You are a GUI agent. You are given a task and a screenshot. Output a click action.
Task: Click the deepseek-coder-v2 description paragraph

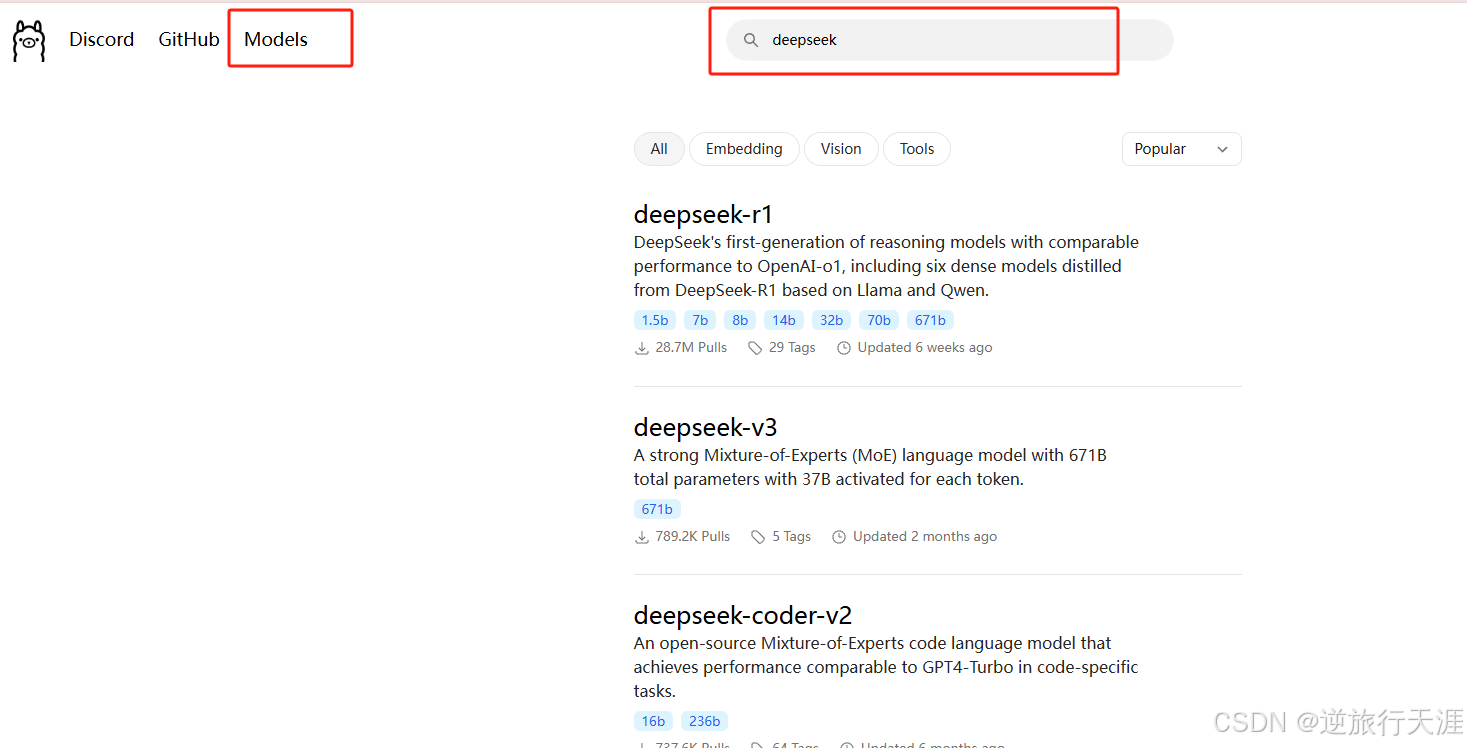pyautogui.click(x=886, y=667)
